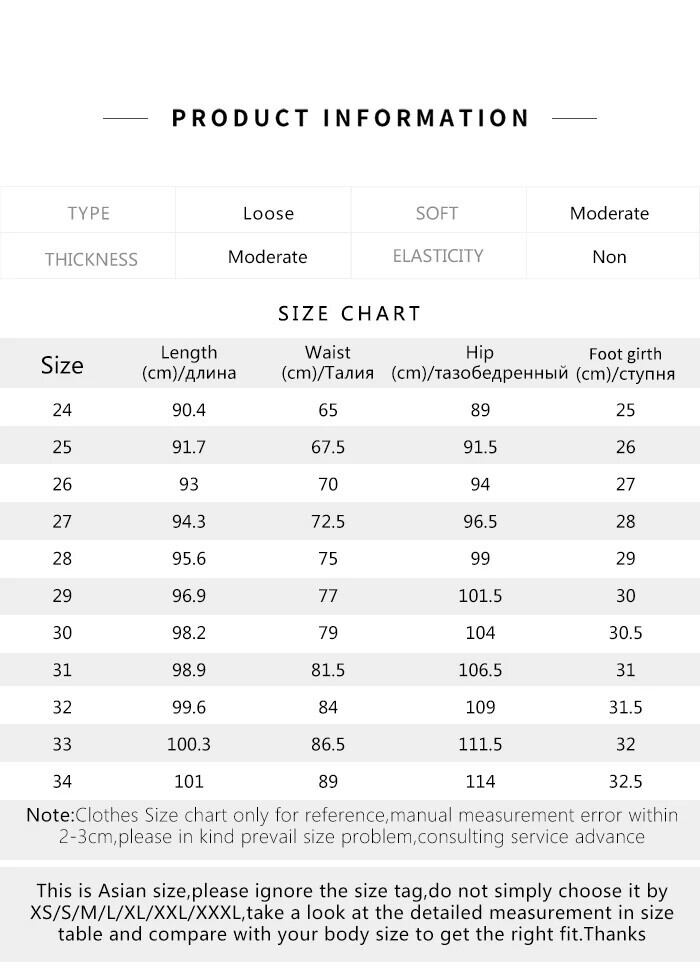
Task: Click the Note about manual measurement error
Action: [x=350, y=827]
